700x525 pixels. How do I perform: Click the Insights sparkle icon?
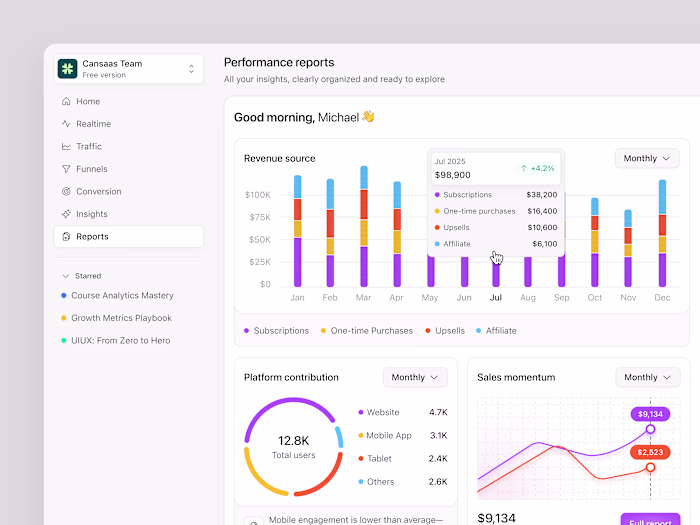(66, 214)
